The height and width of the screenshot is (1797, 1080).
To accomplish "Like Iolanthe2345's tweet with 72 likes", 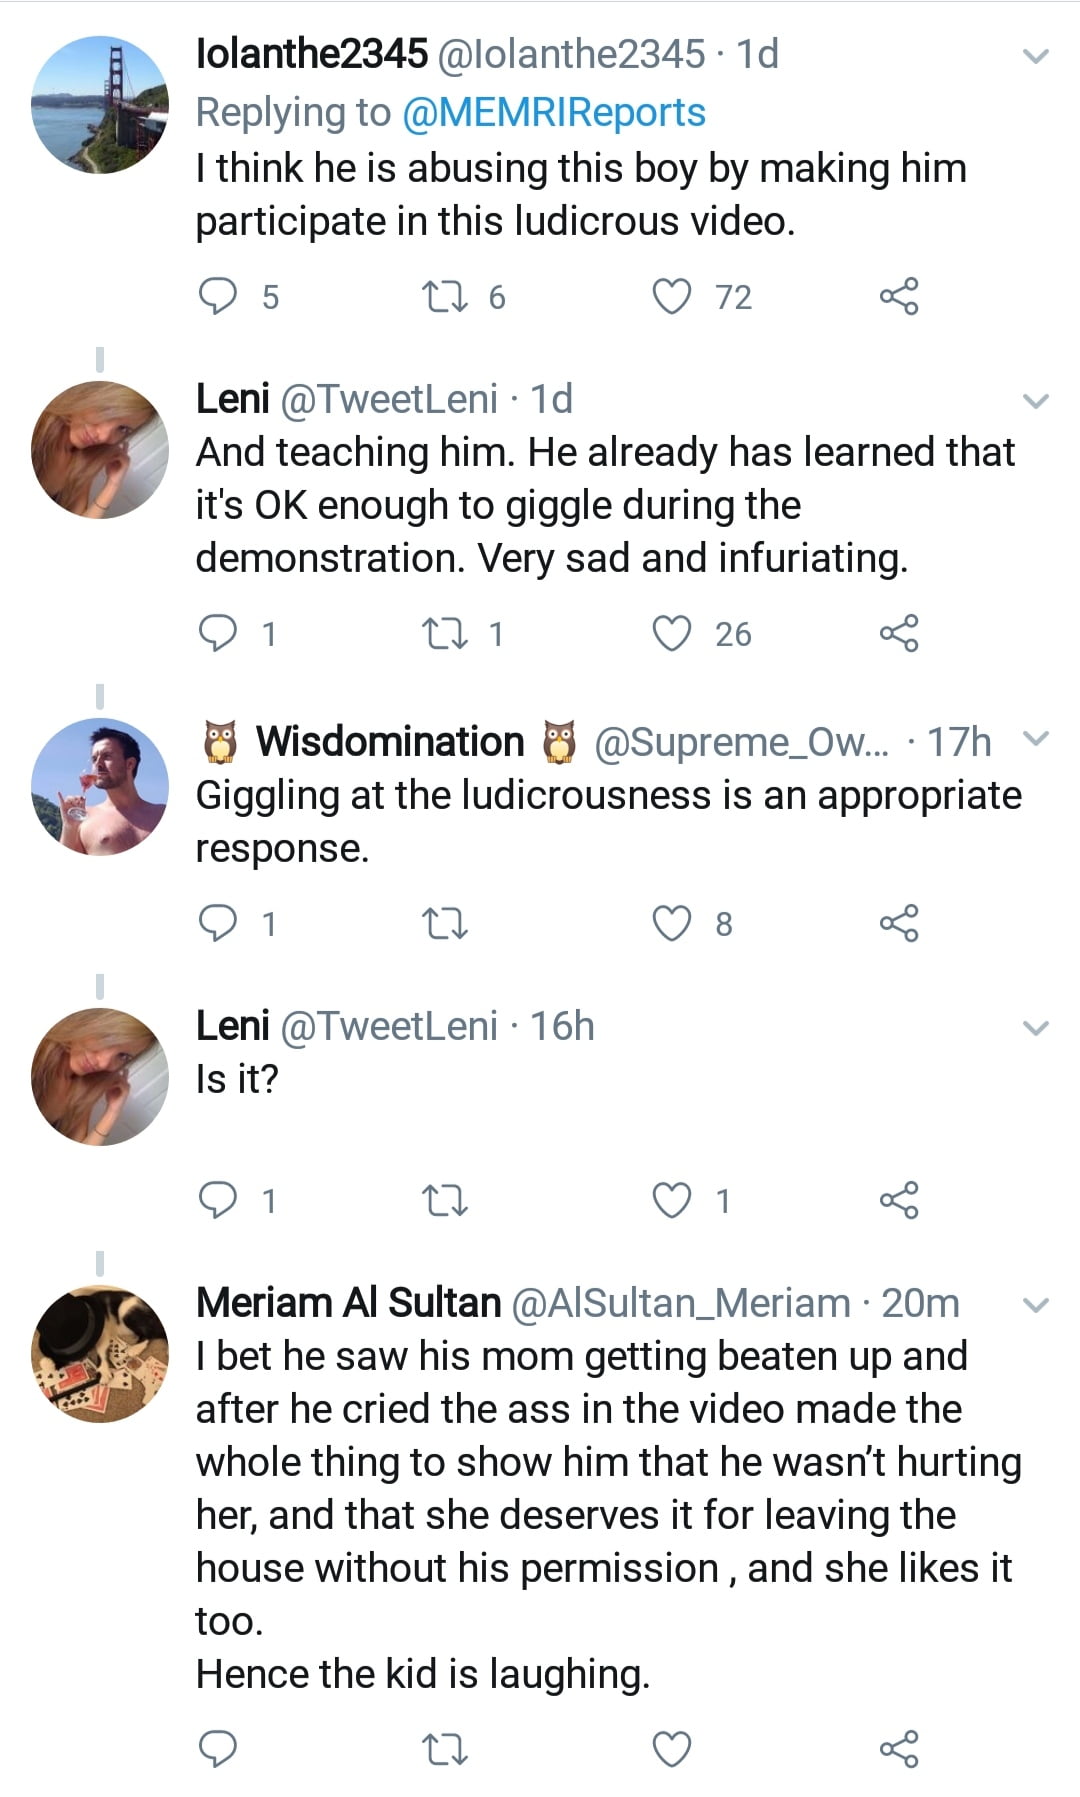I will pos(671,297).
